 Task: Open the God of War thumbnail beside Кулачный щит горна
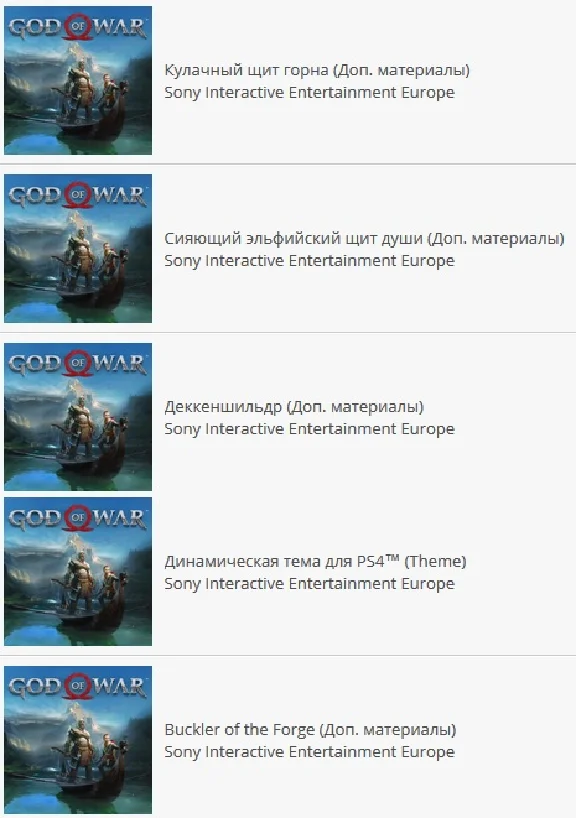pyautogui.click(x=78, y=80)
